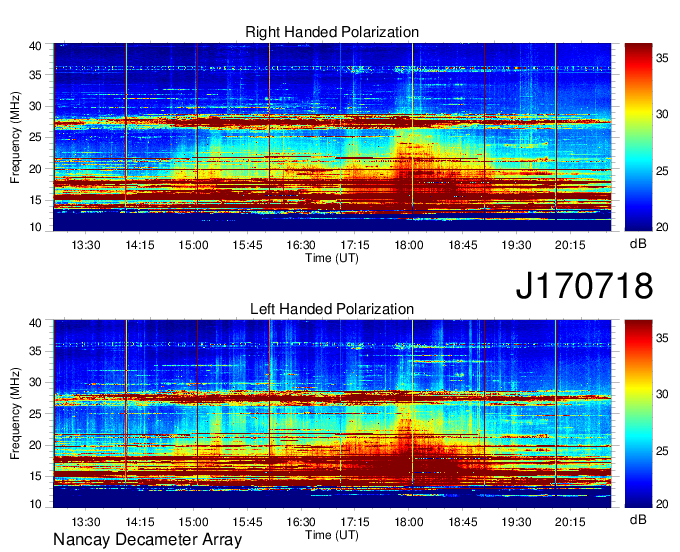Click the 15:00 time tick under Right Handed plot

click(x=193, y=245)
